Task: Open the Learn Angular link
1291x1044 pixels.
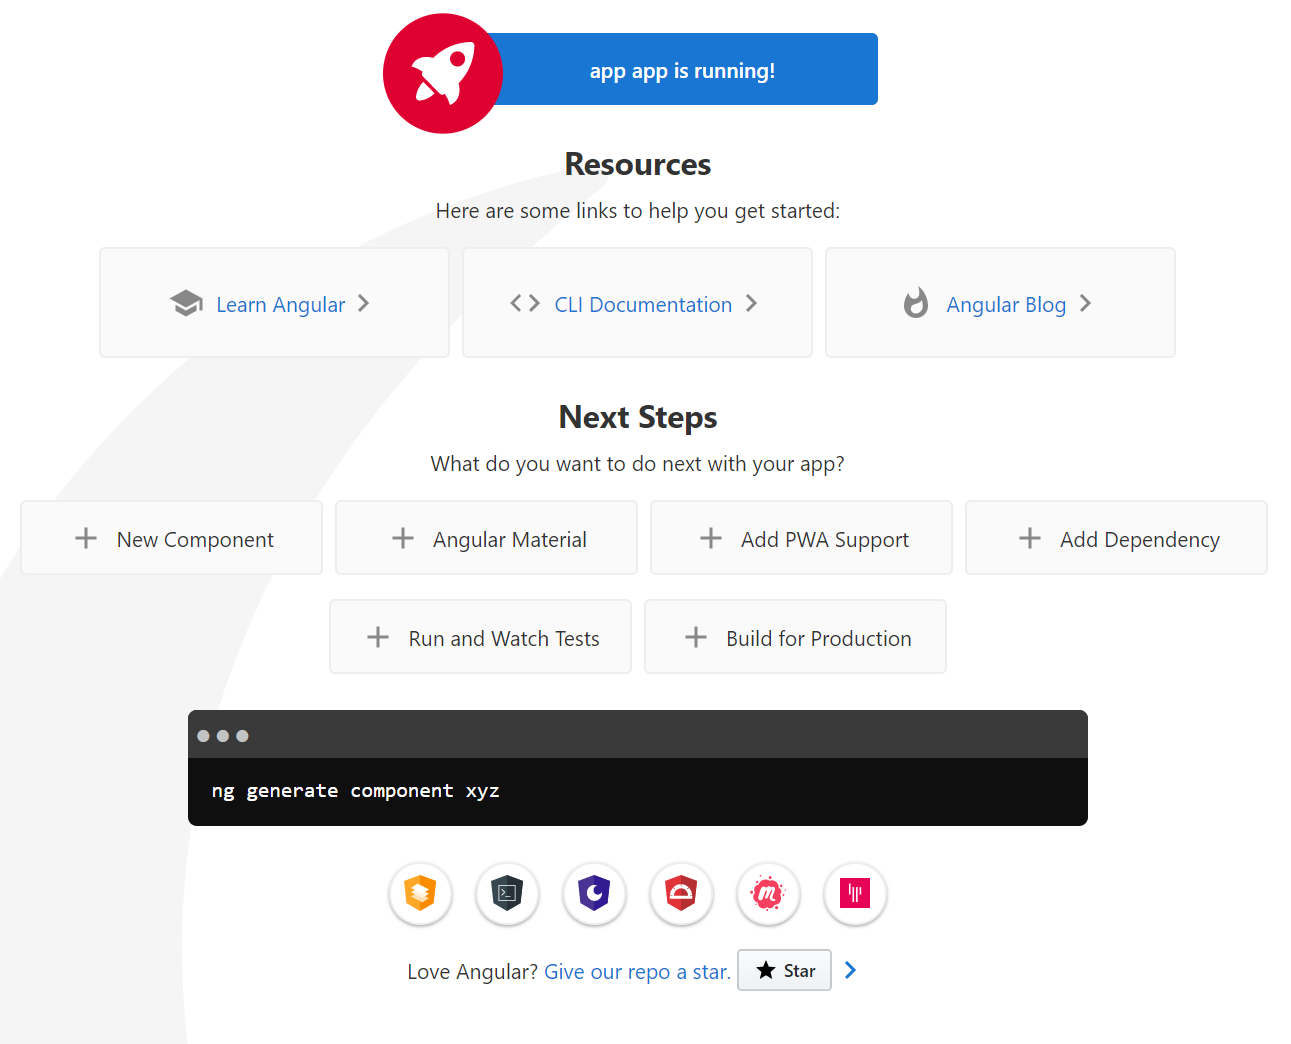Action: [274, 302]
